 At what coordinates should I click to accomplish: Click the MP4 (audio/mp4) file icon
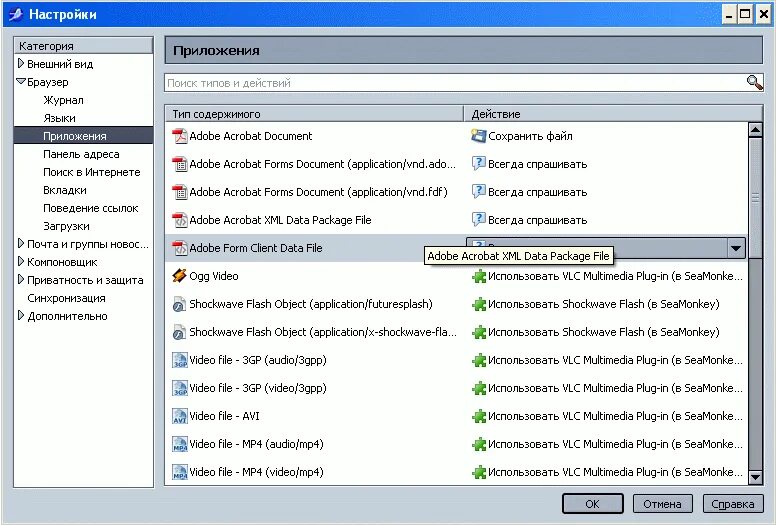tap(179, 444)
